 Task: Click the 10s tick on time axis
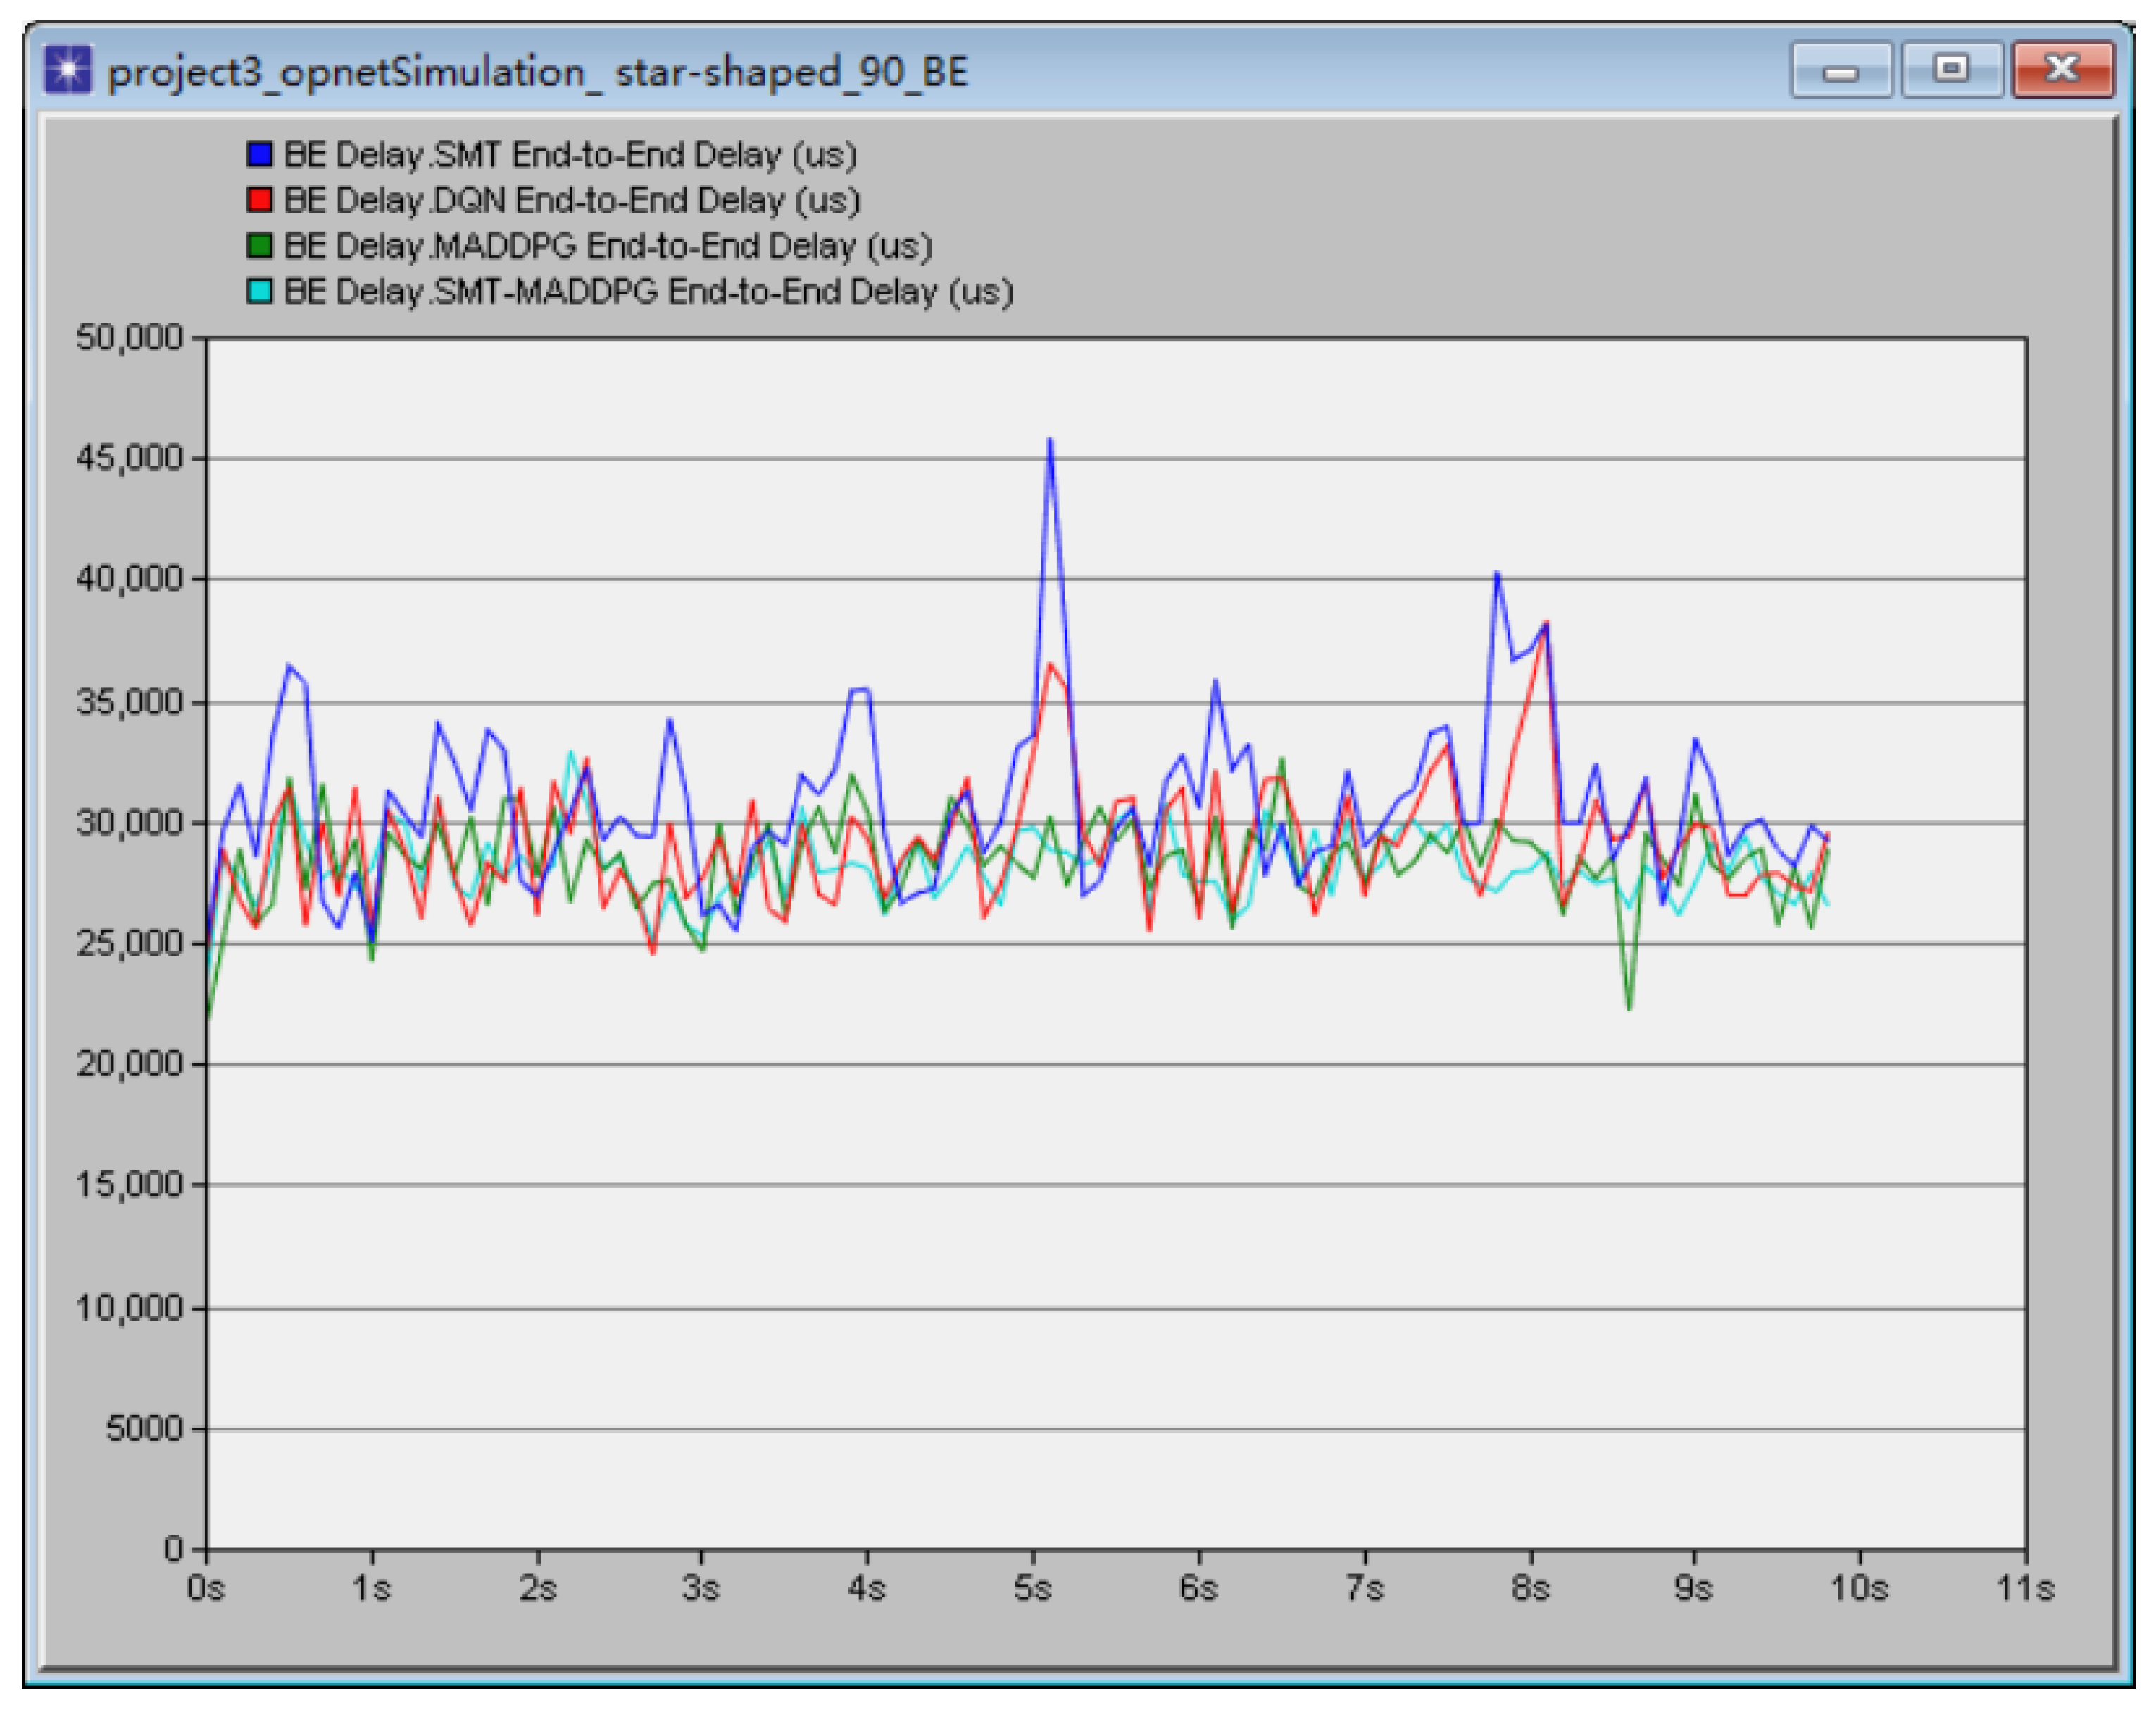tap(1858, 1588)
